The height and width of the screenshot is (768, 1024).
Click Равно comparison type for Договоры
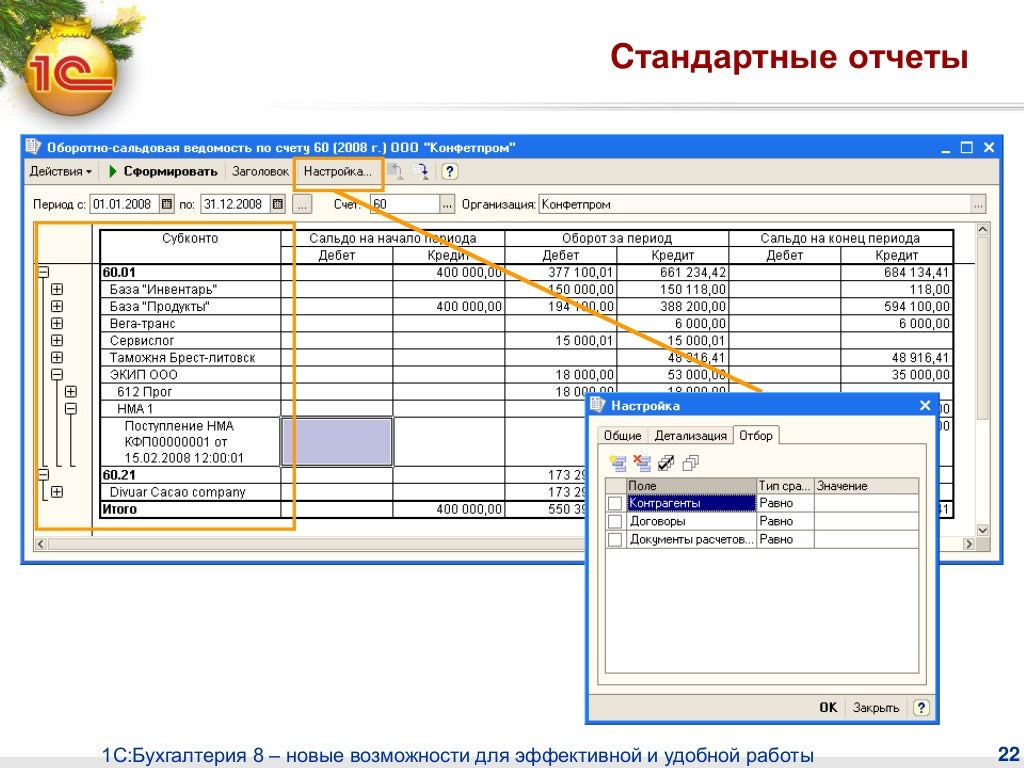point(785,521)
